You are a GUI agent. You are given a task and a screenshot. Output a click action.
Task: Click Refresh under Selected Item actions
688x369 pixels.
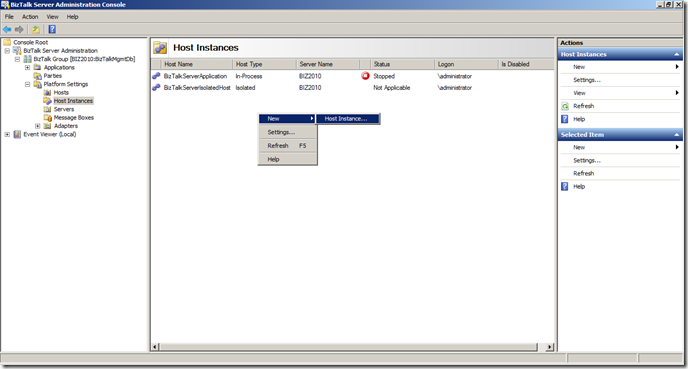[x=583, y=173]
